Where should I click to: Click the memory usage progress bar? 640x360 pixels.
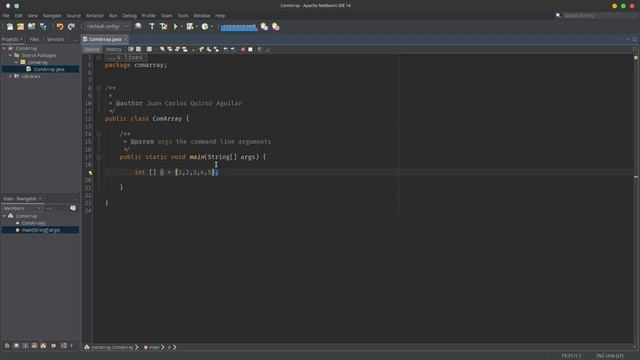point(239,27)
